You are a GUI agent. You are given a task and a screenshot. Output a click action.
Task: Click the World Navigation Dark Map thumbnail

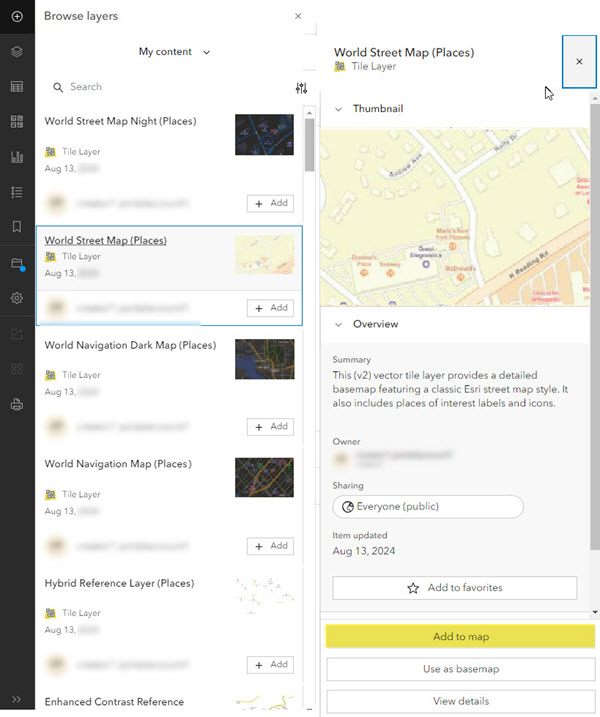click(264, 359)
